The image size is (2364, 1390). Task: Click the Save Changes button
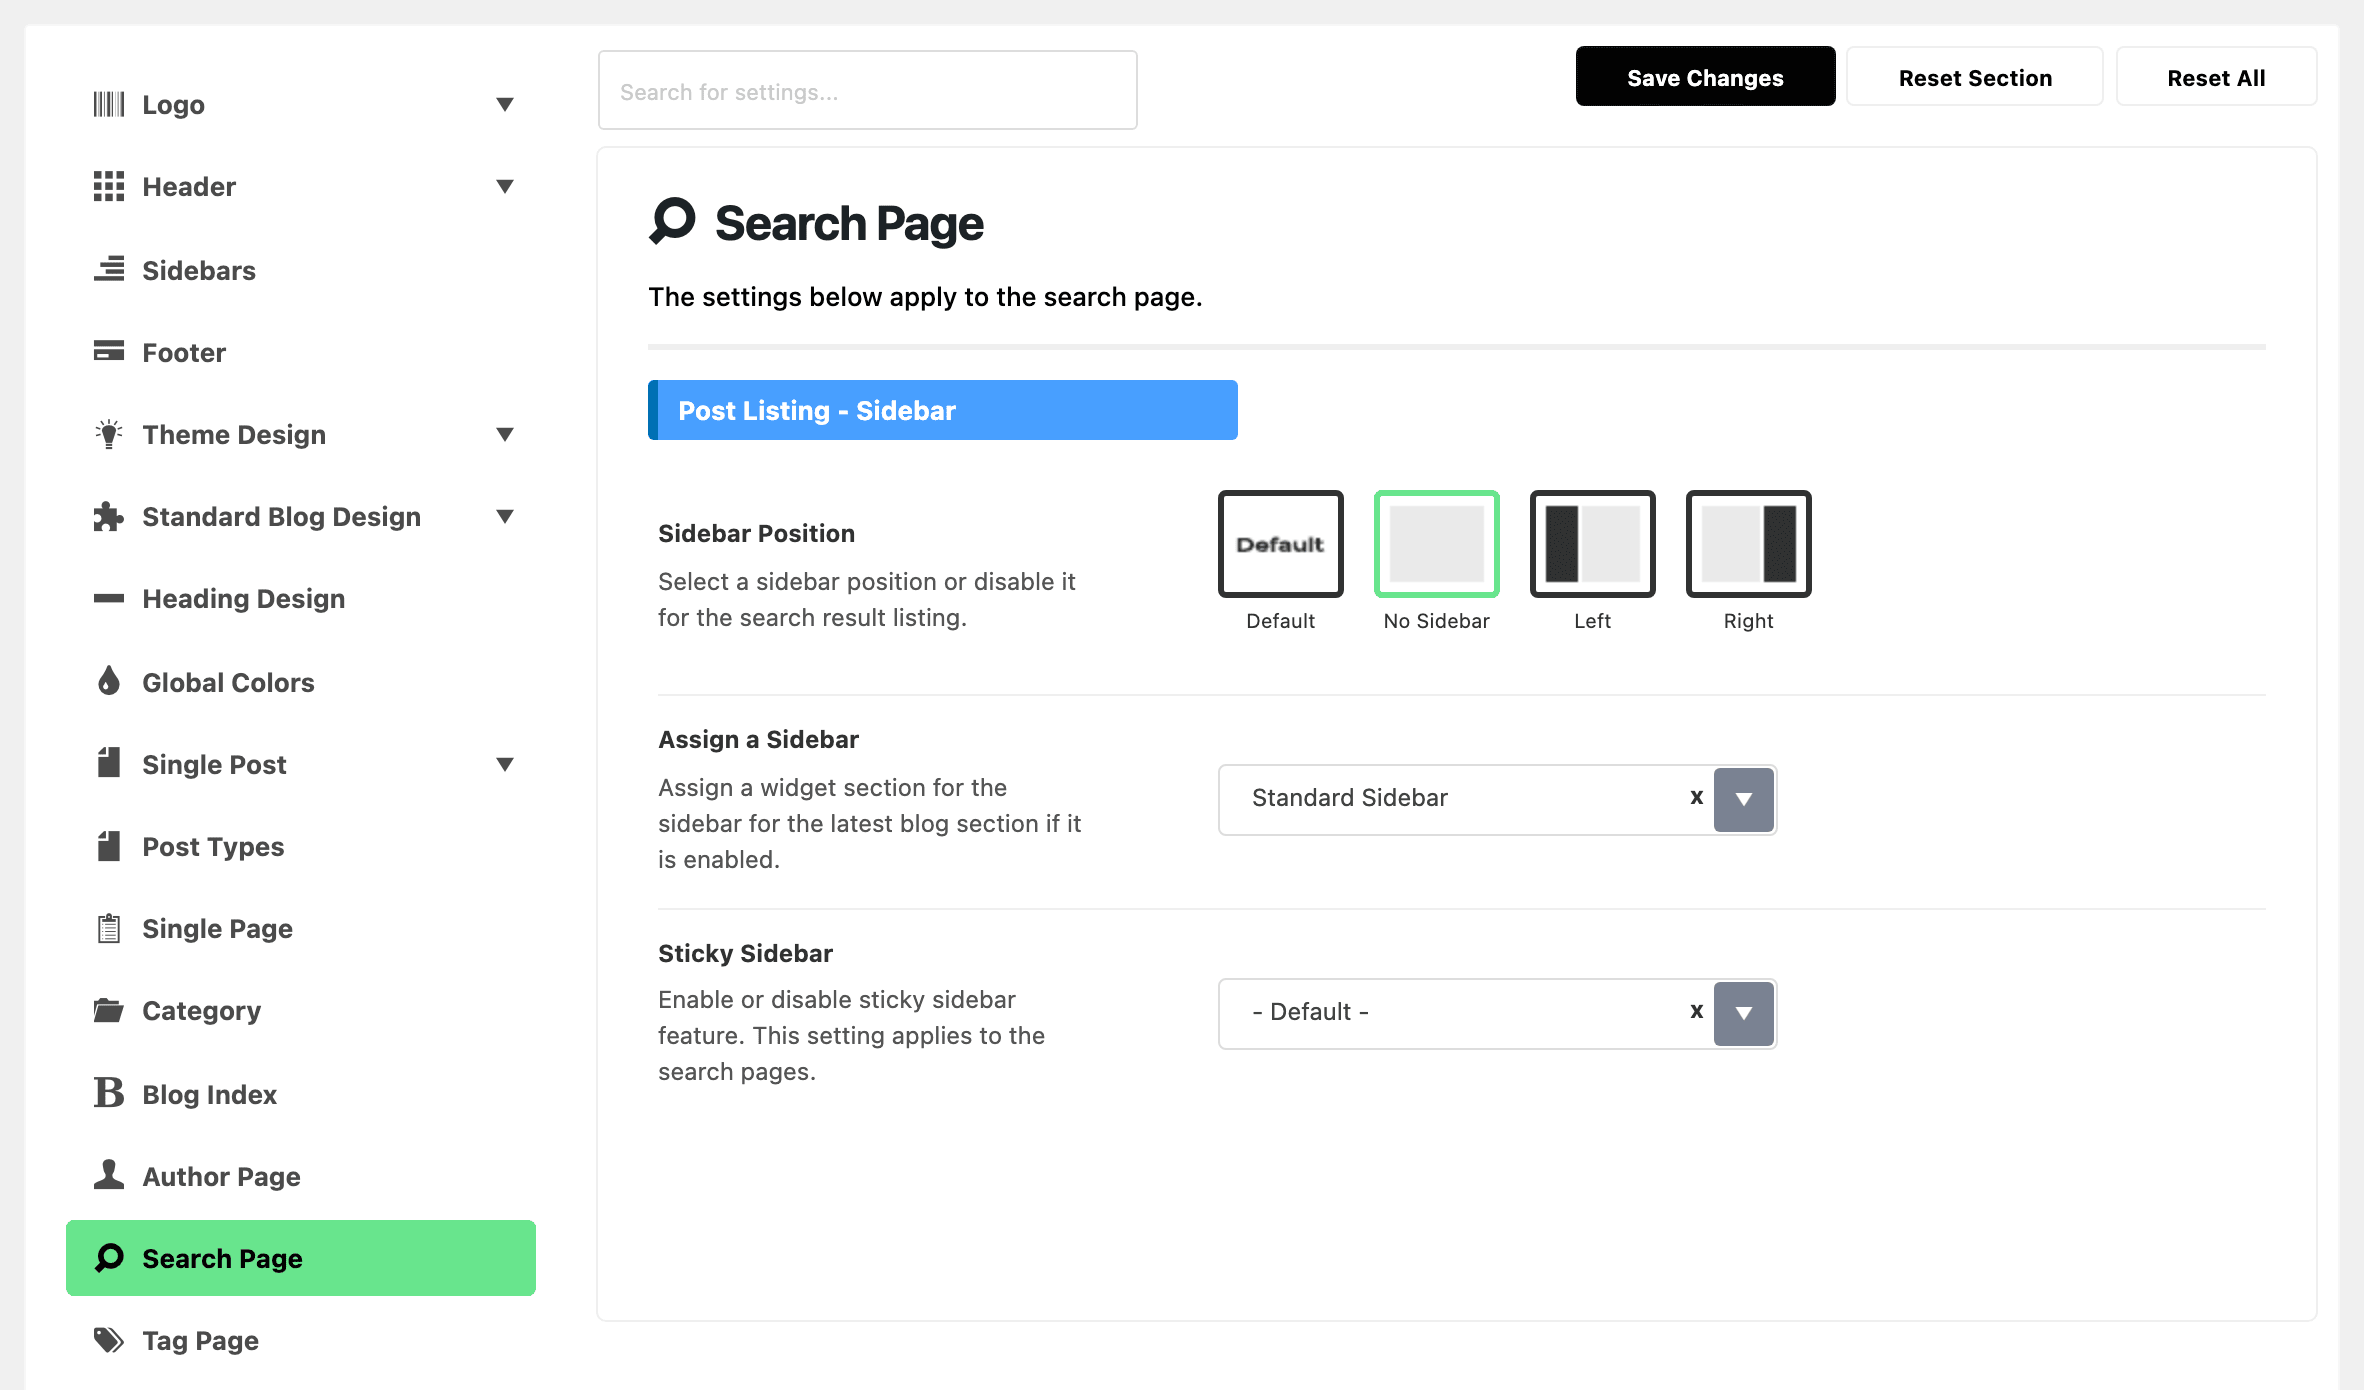(x=1705, y=77)
